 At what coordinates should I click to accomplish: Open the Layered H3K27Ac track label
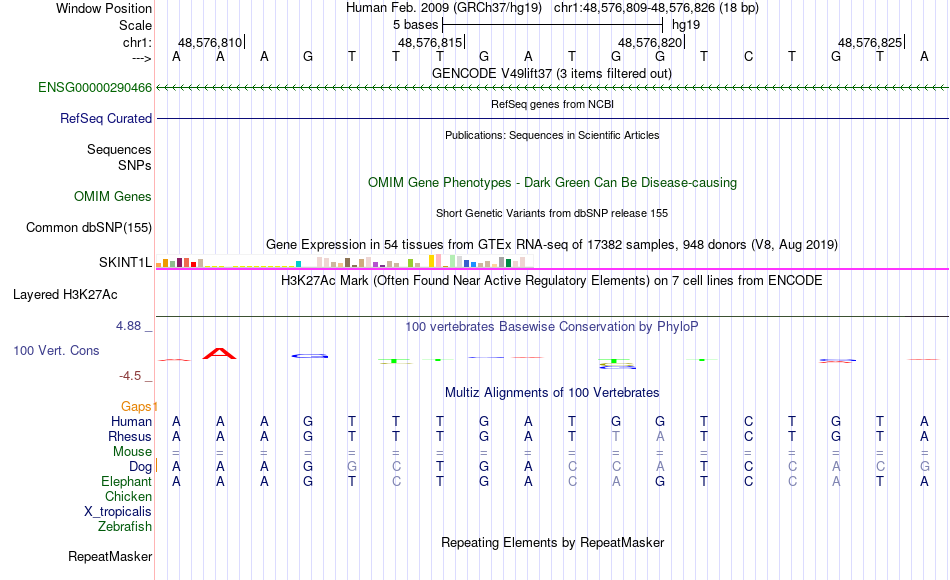click(65, 295)
